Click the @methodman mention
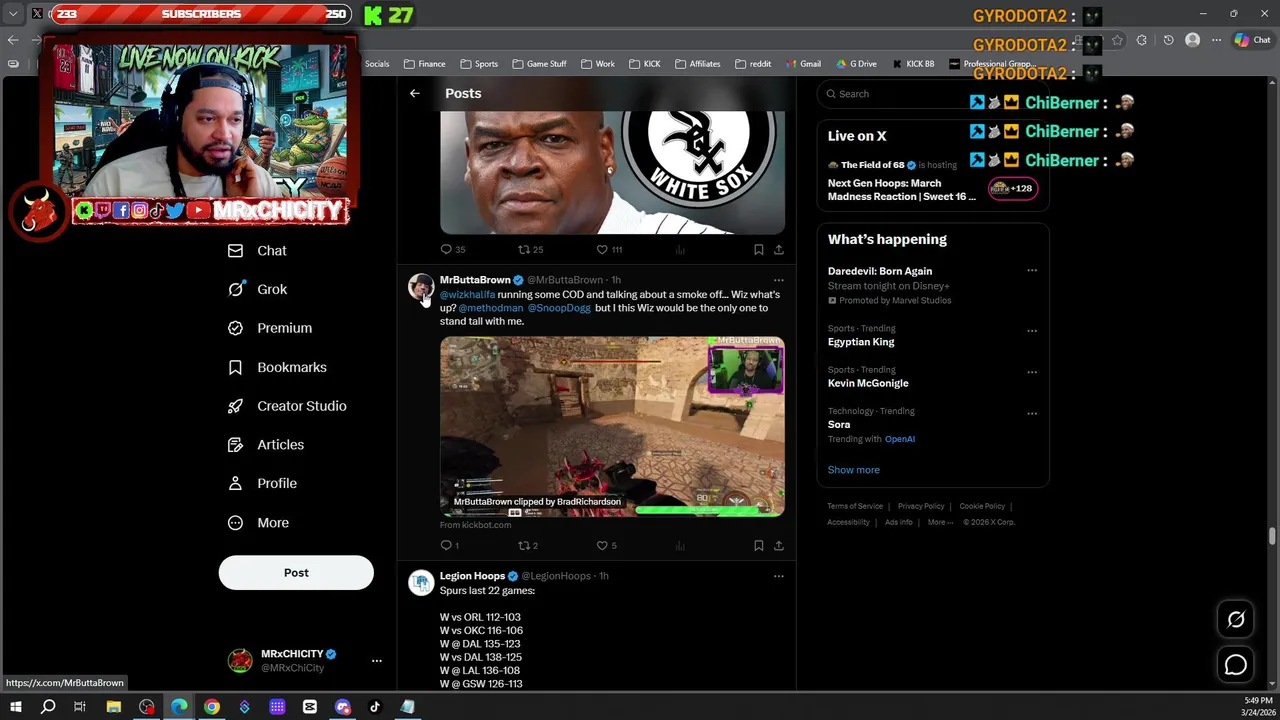The width and height of the screenshot is (1280, 720). tap(491, 308)
